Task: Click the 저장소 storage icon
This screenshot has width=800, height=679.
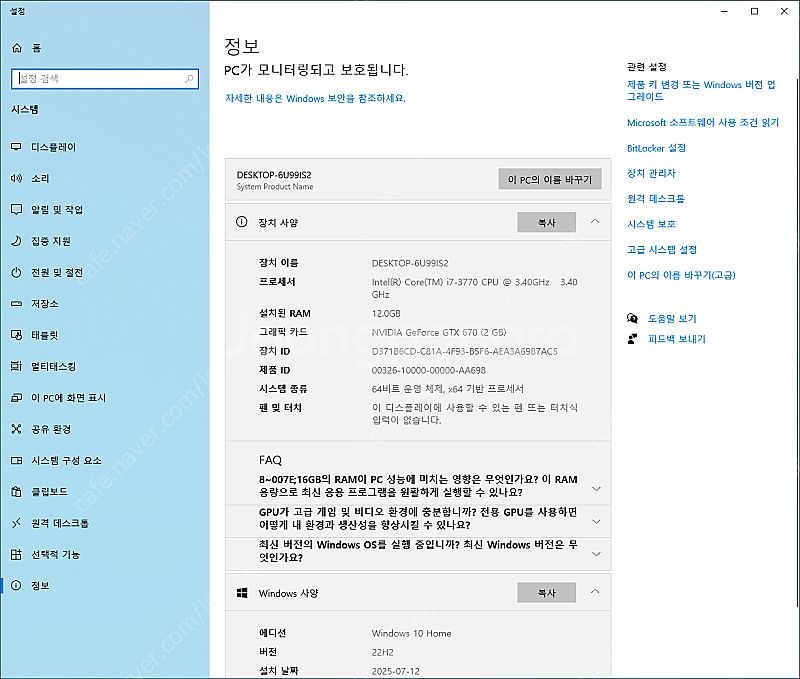Action: [16, 304]
